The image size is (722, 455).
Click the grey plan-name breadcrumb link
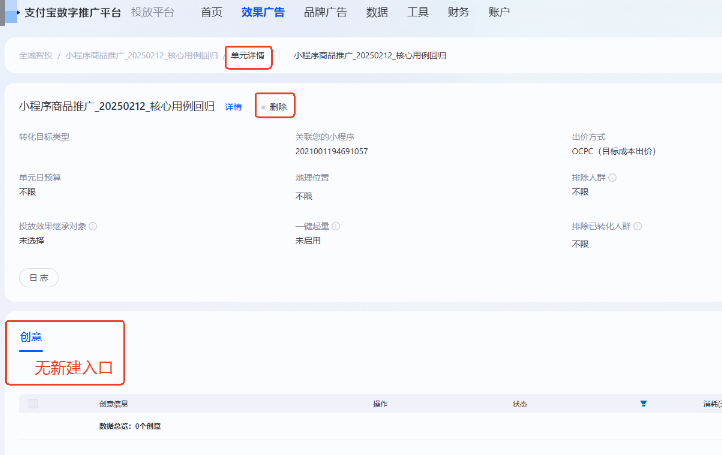141,56
